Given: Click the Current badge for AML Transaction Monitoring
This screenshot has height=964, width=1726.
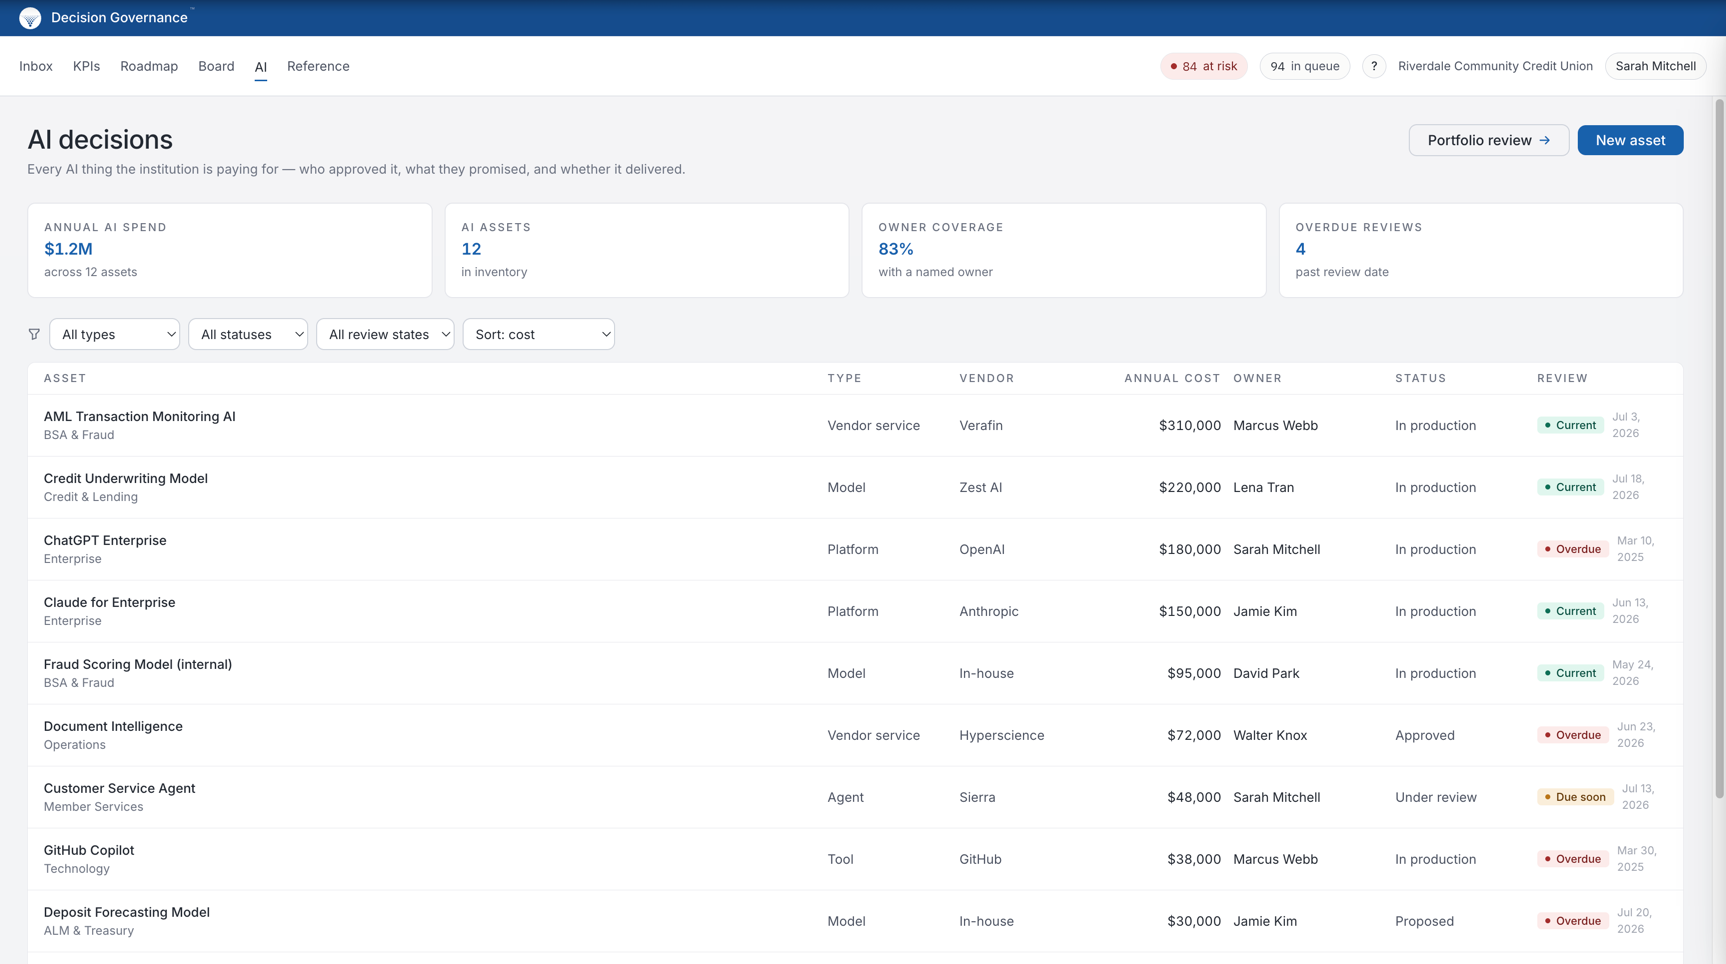Looking at the screenshot, I should pos(1570,425).
